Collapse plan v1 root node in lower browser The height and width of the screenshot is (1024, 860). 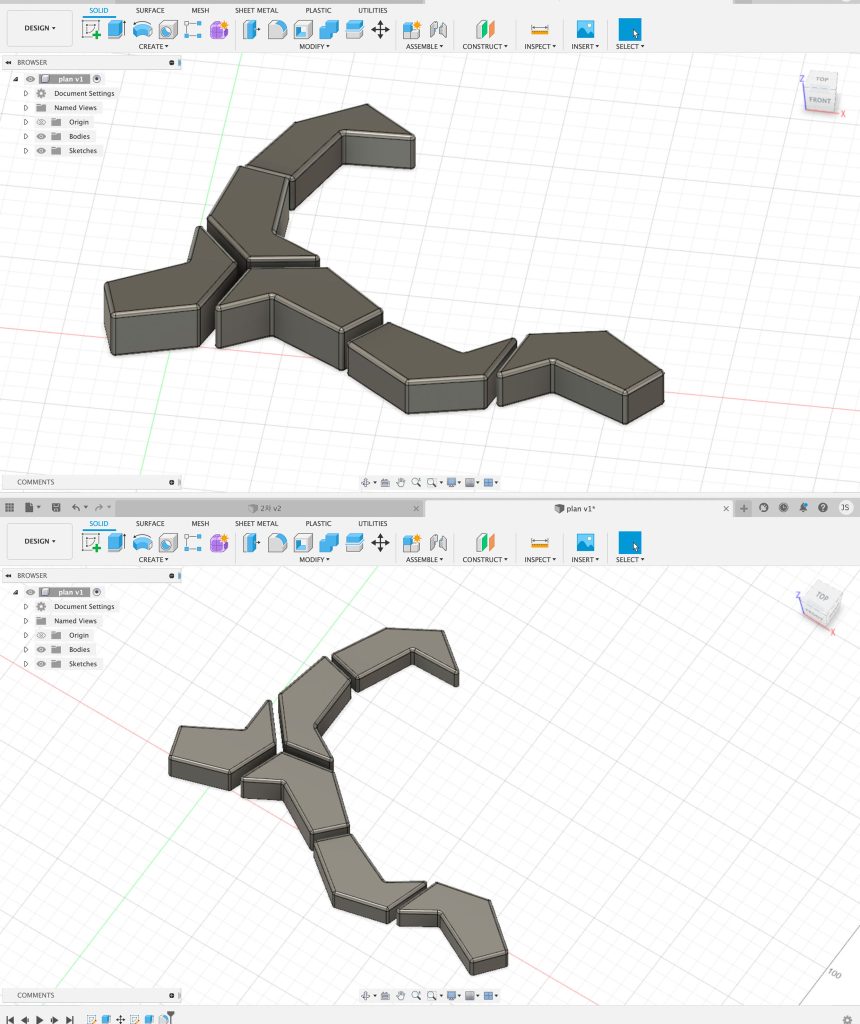16,592
